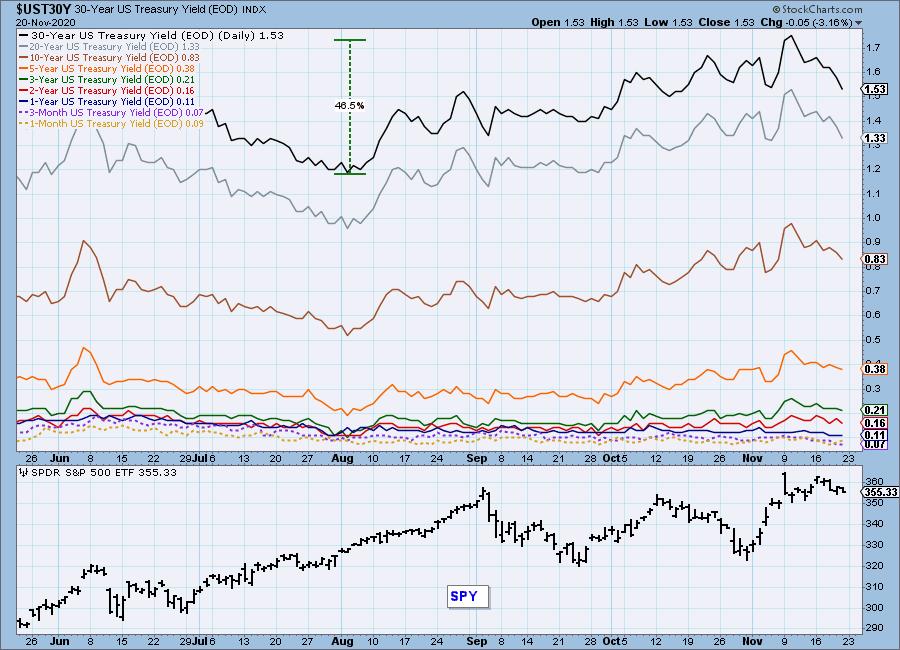Screen dimensions: 900x650
Task: Click the Aug label on the yield chart date axis
Action: click(342, 458)
